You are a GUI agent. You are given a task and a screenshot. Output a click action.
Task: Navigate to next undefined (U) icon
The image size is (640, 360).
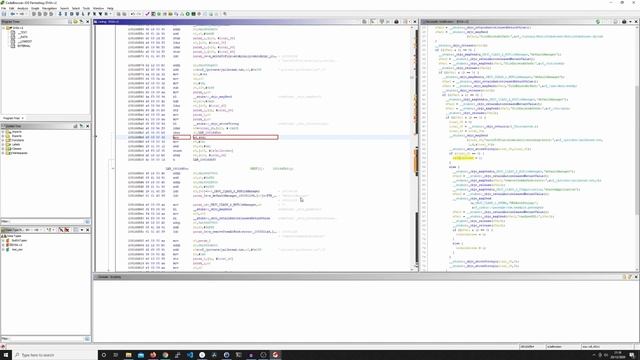(x=77, y=14)
